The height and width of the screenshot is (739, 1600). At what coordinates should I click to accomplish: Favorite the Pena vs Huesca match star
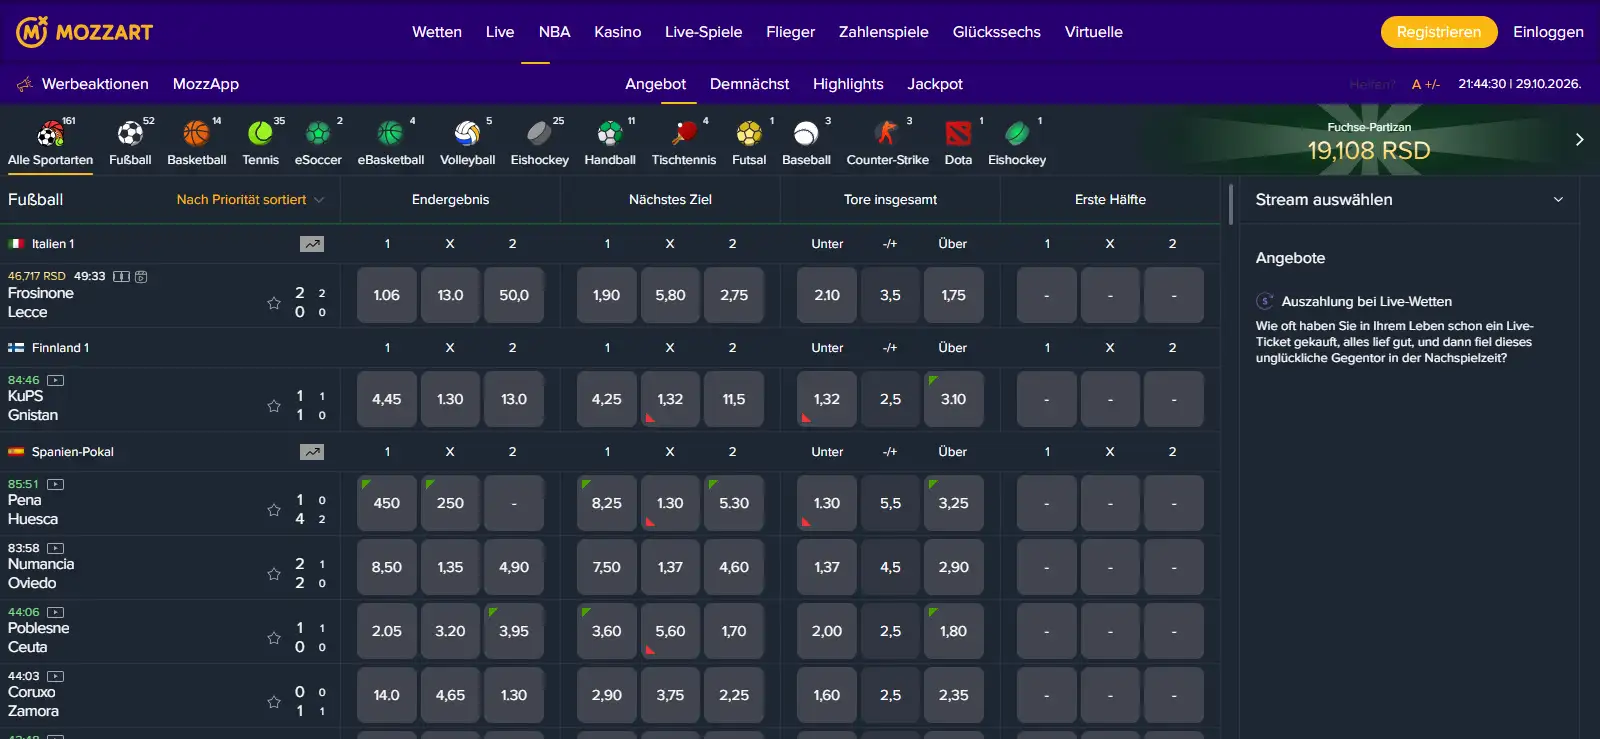pyautogui.click(x=274, y=510)
